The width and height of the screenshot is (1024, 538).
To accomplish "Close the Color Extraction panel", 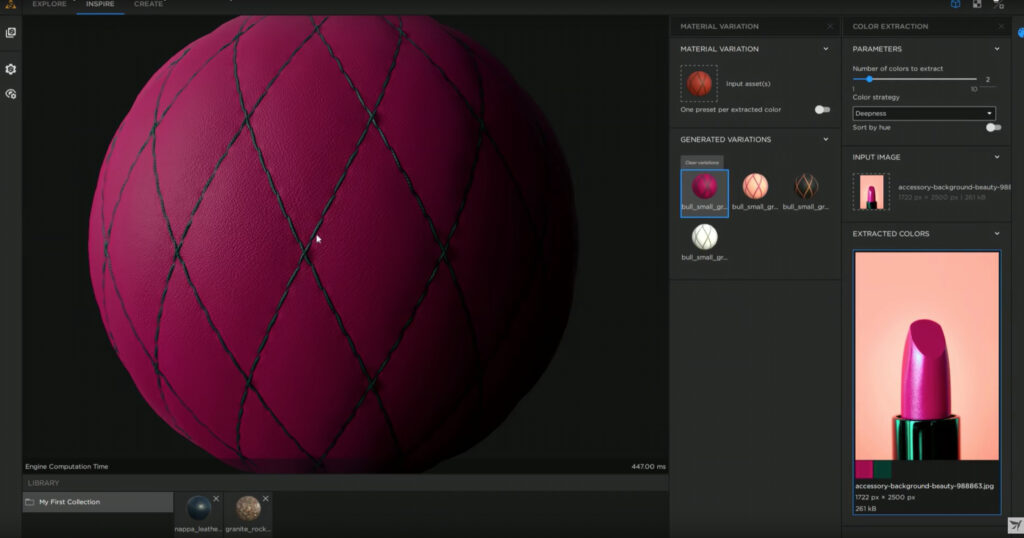I will point(1001,27).
